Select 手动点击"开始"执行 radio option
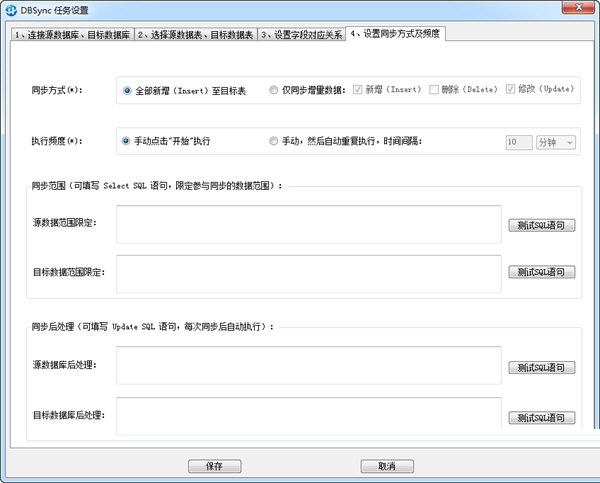 point(127,142)
